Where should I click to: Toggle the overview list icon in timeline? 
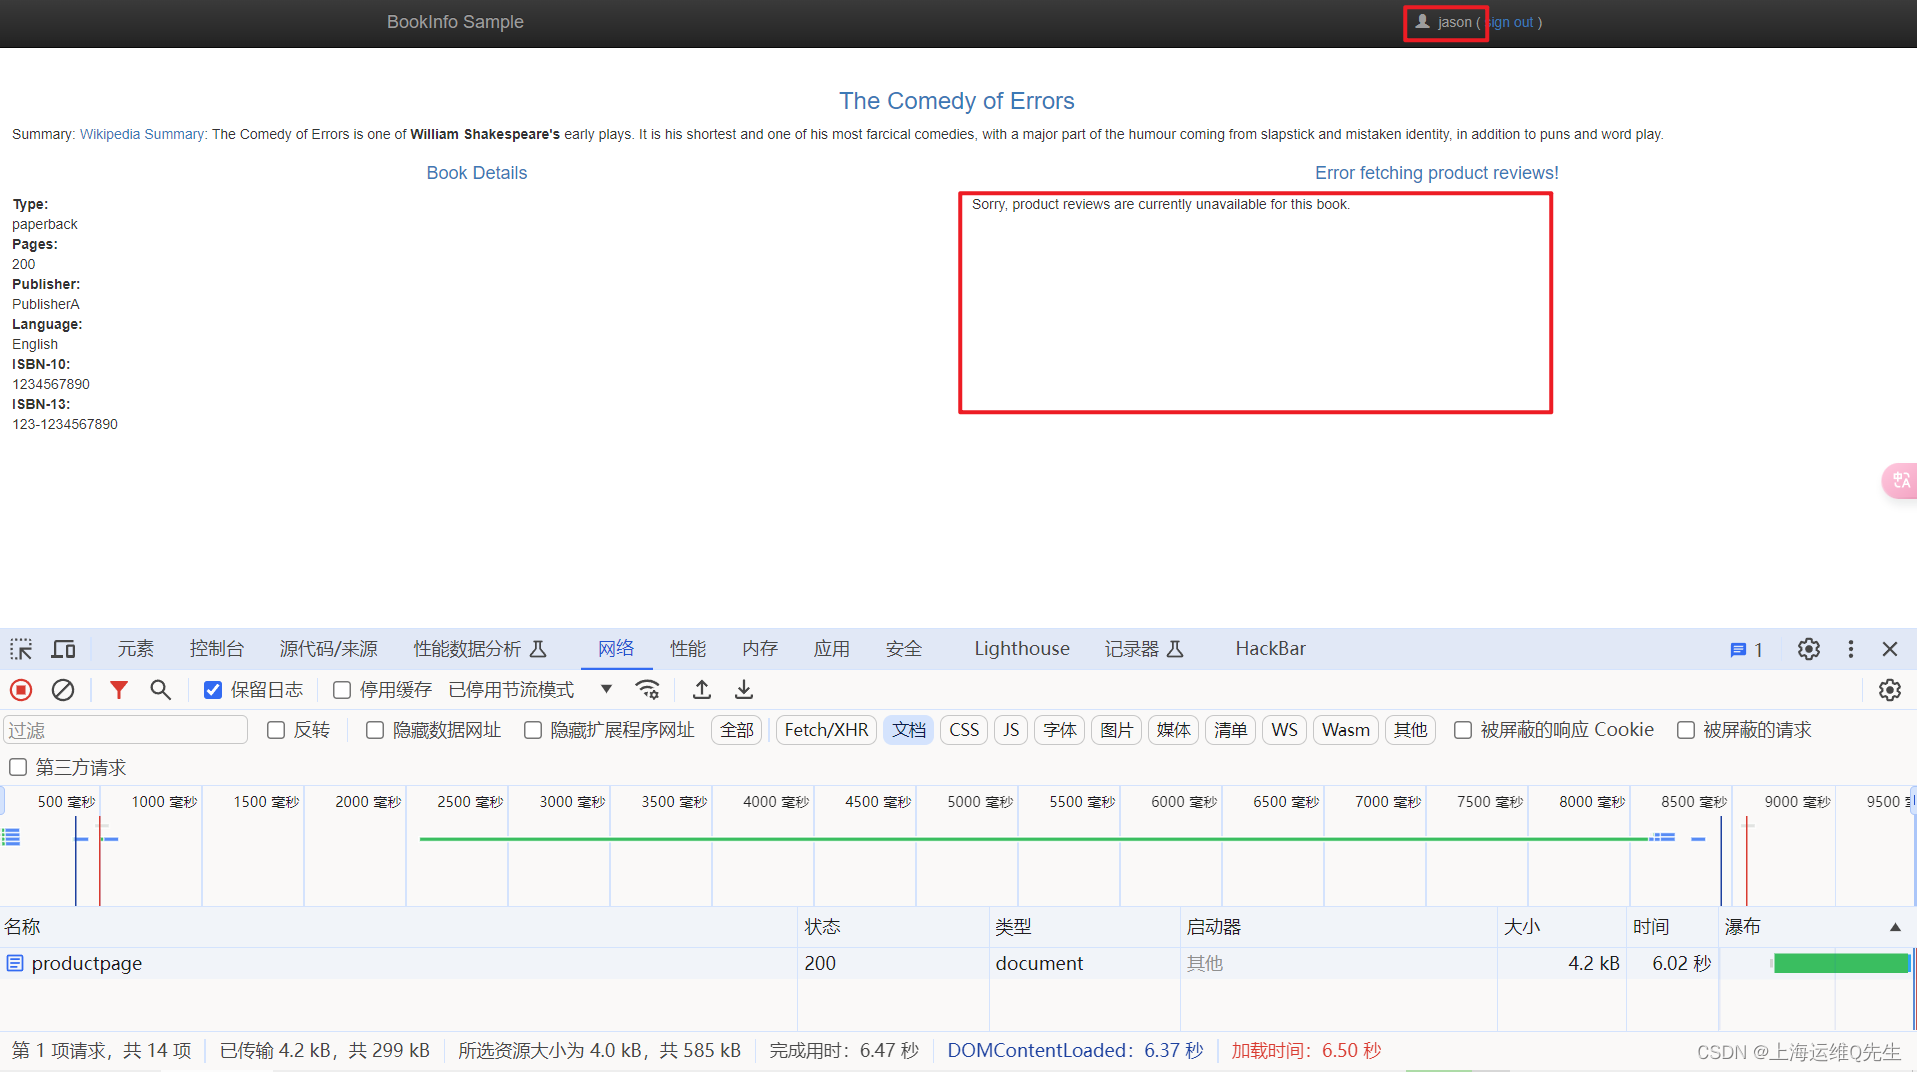pos(11,837)
